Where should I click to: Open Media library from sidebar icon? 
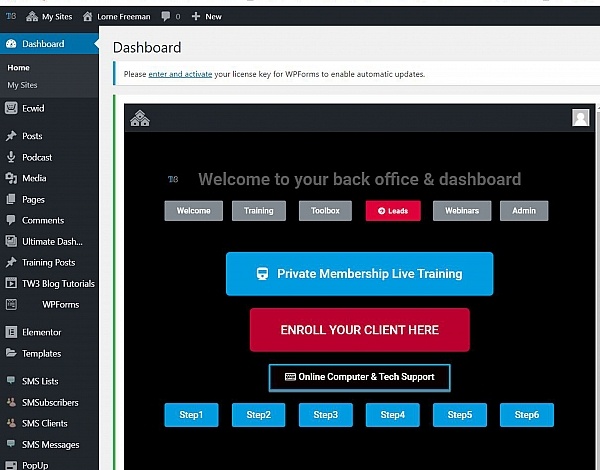coord(11,178)
